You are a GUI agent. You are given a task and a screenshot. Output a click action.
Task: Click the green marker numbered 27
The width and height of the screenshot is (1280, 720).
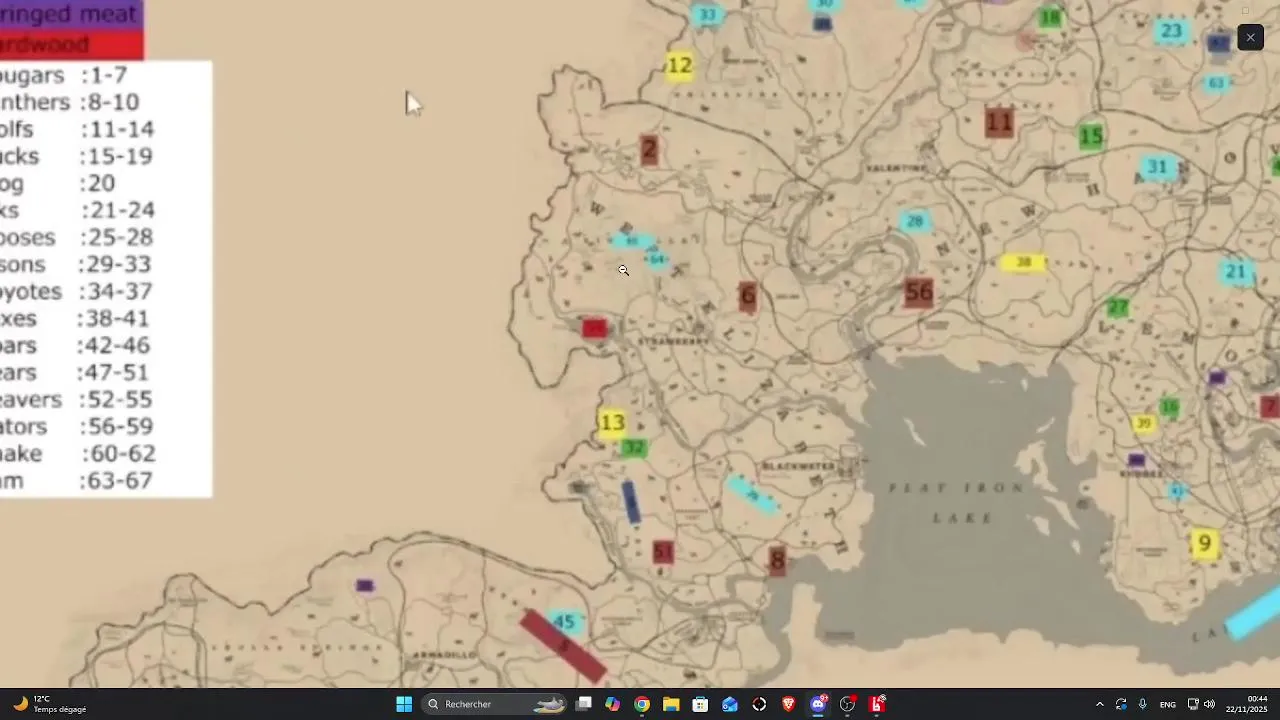coord(1118,307)
